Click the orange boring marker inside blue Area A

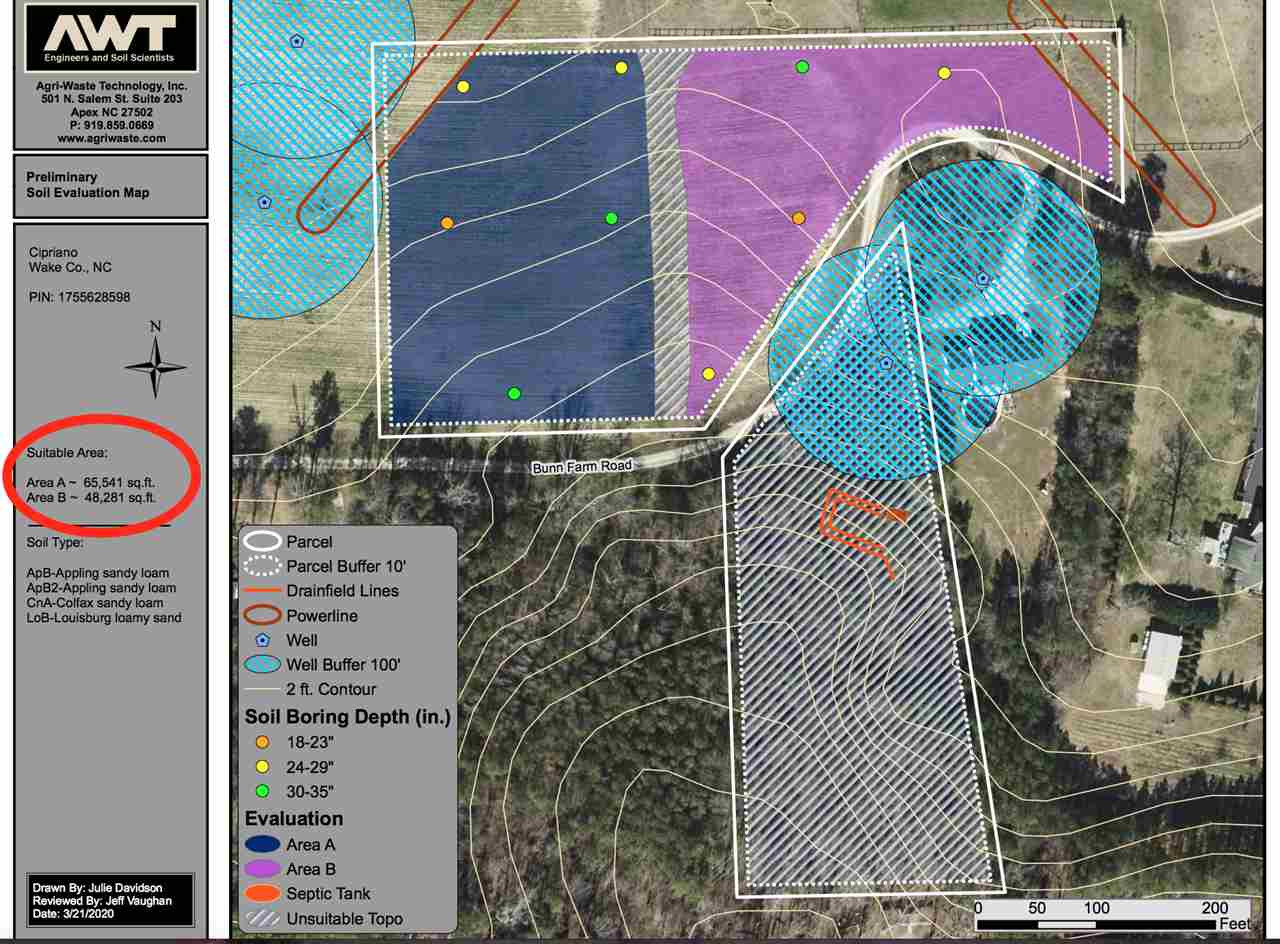pyautogui.click(x=447, y=222)
